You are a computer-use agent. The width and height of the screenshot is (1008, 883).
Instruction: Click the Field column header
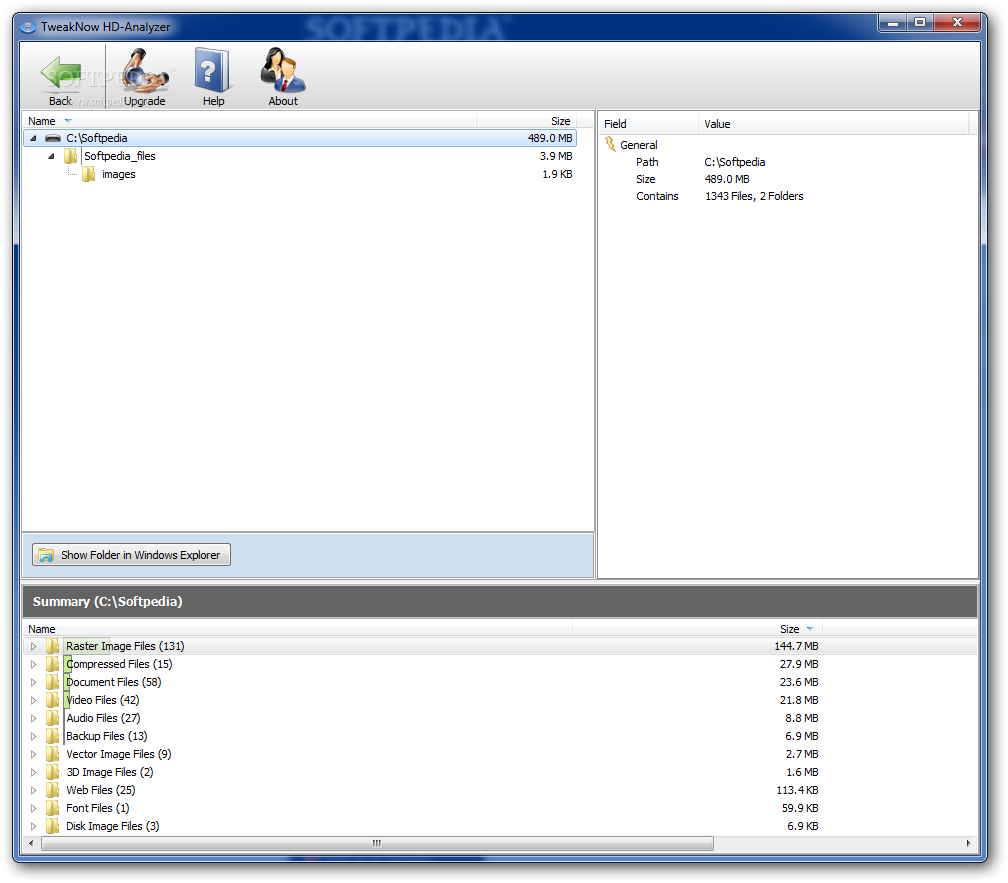648,124
